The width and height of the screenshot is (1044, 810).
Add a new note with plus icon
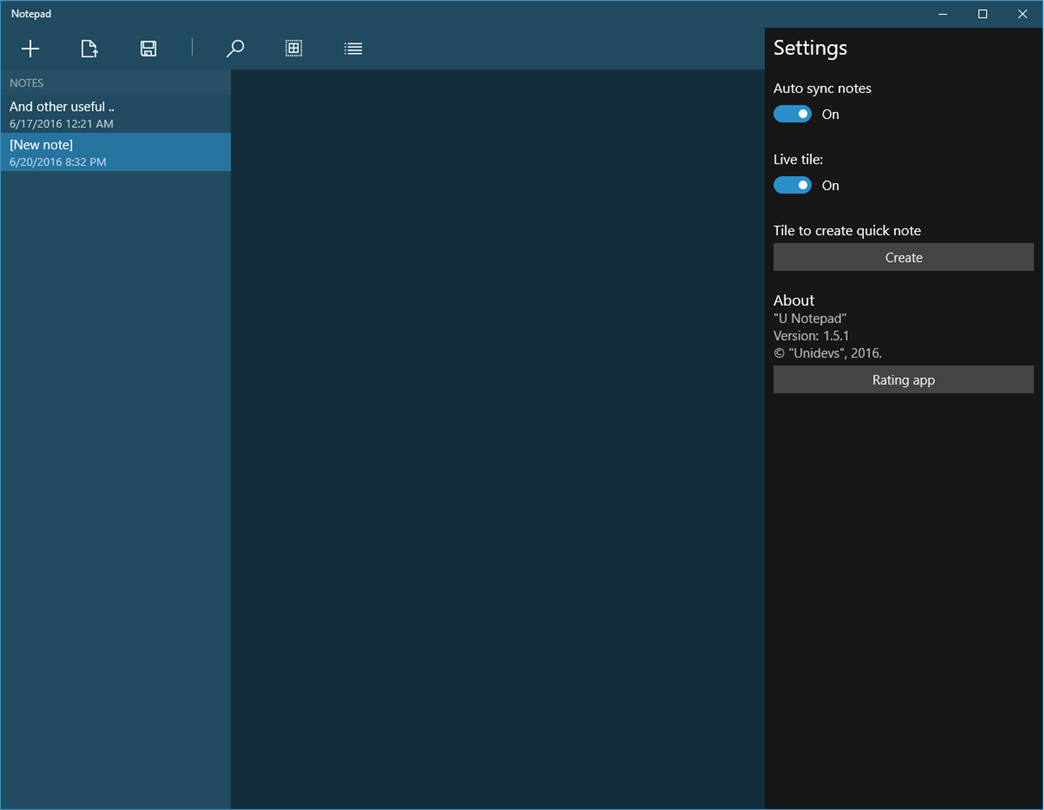pyautogui.click(x=30, y=49)
